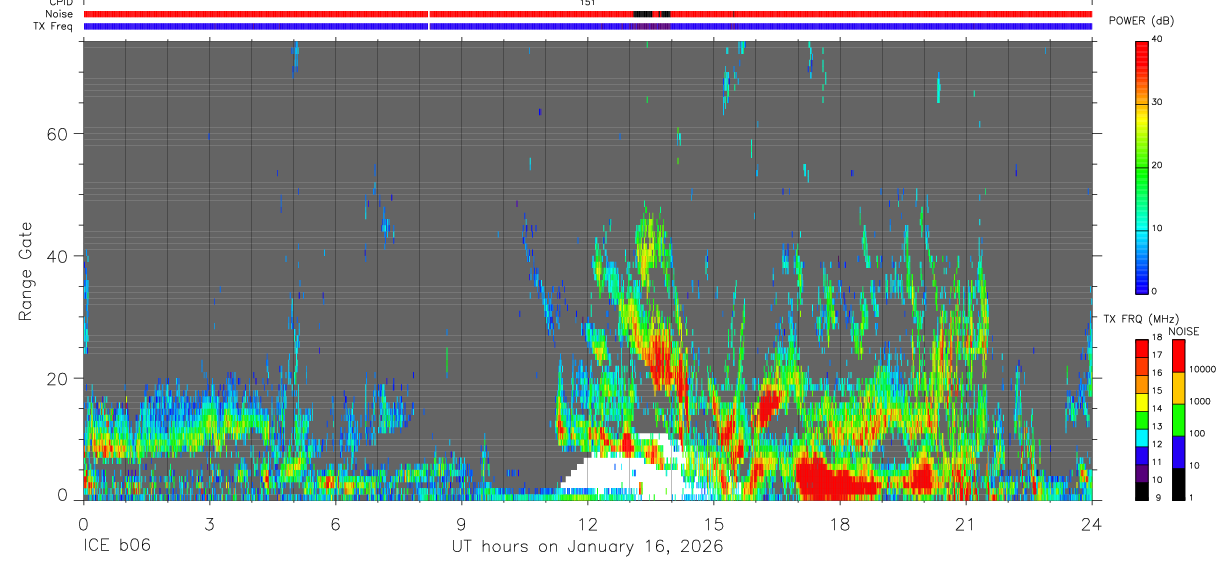Click 'UT hours on January 16, 2026' label

(589, 548)
